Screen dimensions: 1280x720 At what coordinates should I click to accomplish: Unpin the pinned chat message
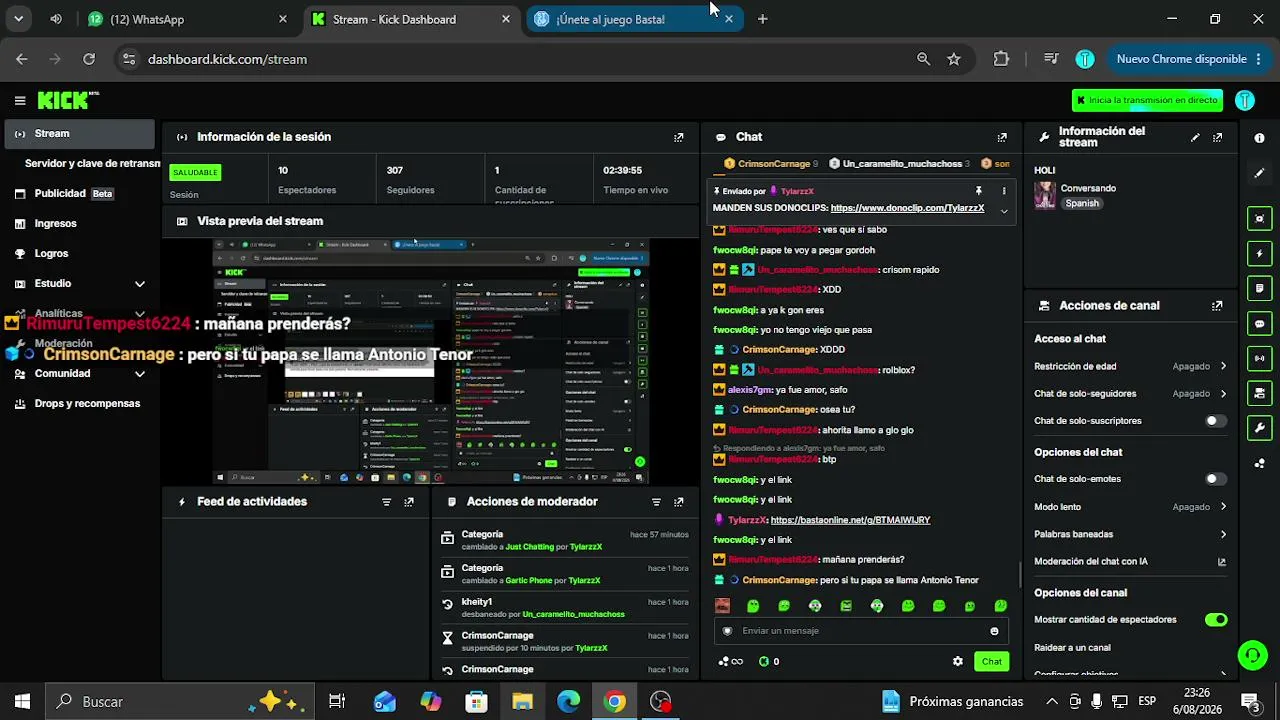tap(979, 191)
